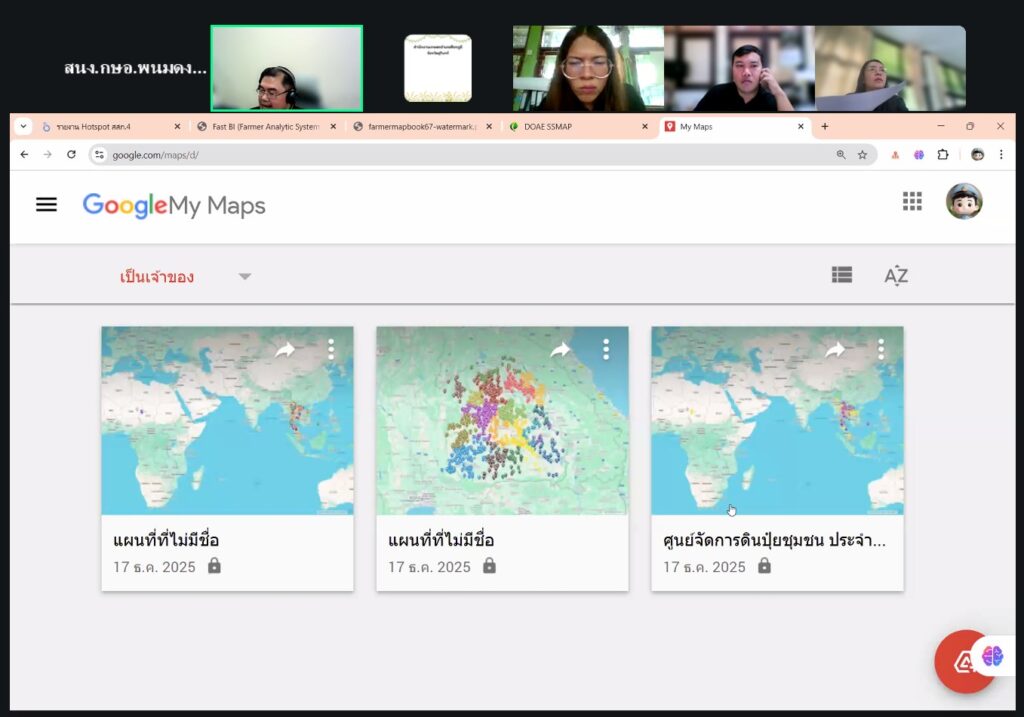This screenshot has height=717, width=1024.
Task: Switch to the Fast BI tab
Action: pyautogui.click(x=265, y=127)
